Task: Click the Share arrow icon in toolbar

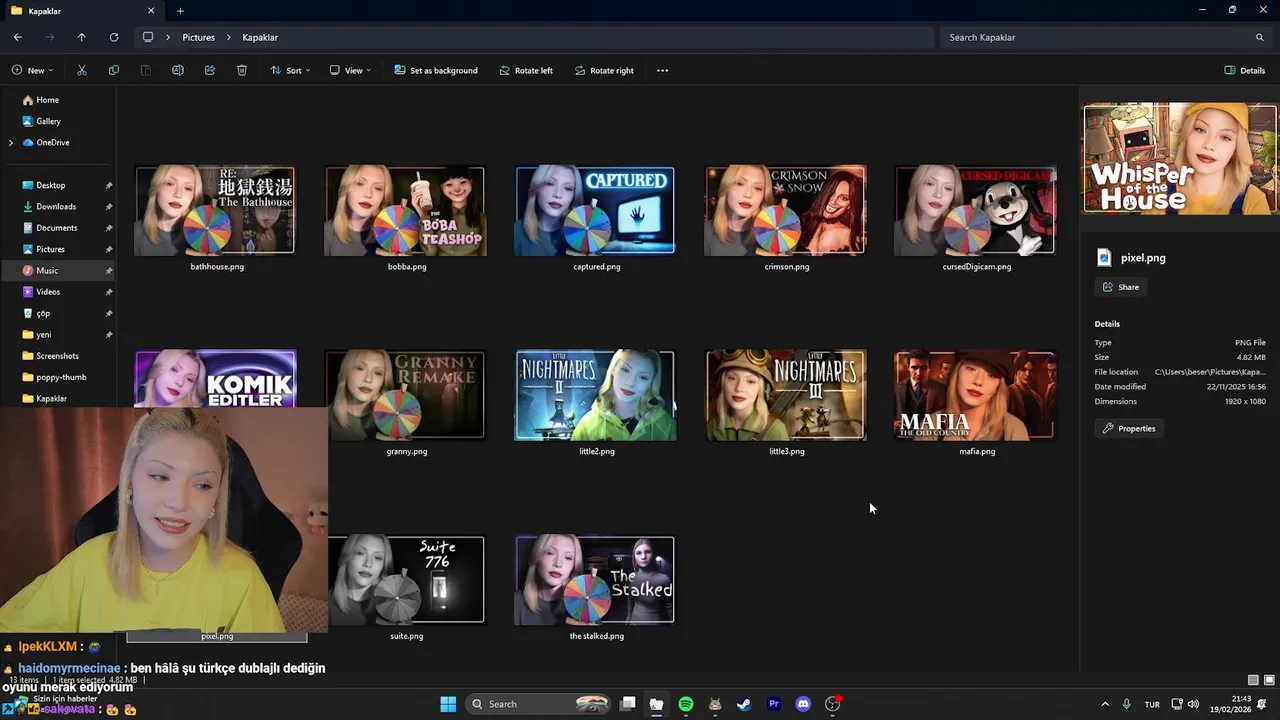Action: pyautogui.click(x=210, y=70)
